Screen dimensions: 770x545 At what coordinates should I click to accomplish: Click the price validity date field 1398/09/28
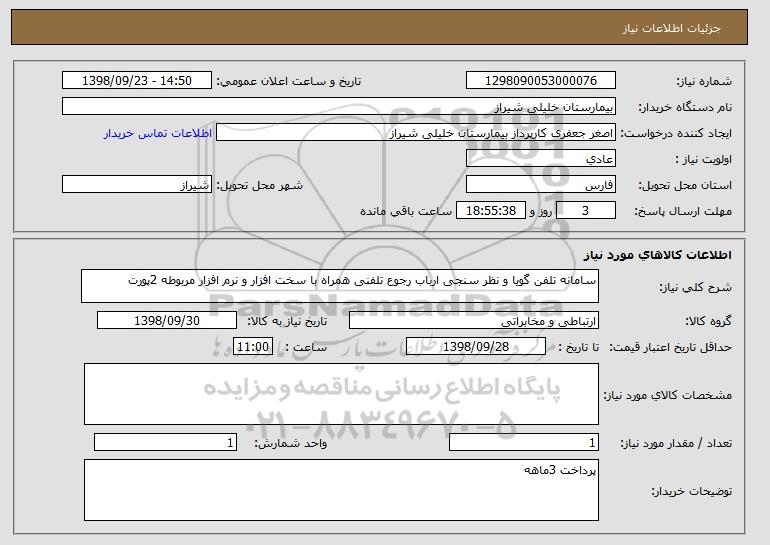476,347
